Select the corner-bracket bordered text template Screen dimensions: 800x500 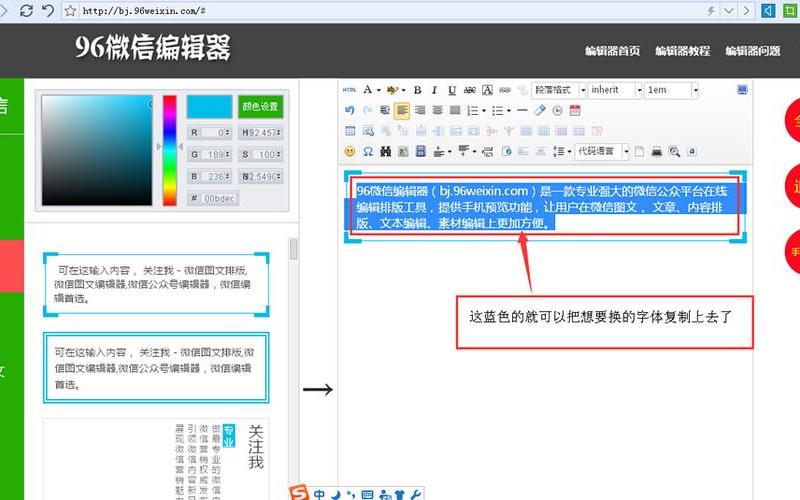point(156,284)
